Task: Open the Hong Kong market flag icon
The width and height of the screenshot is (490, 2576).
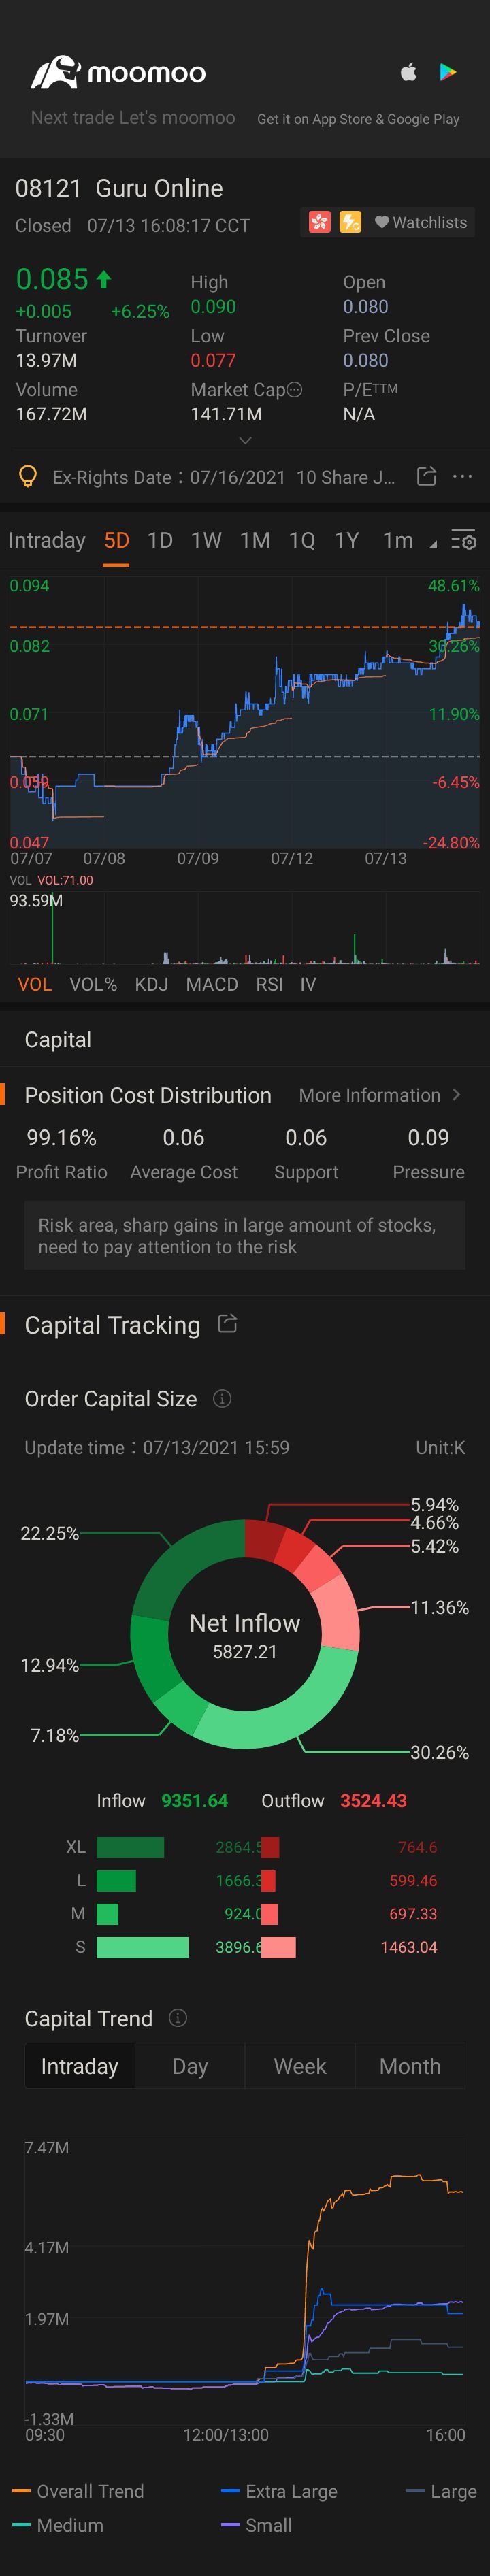Action: [x=320, y=222]
